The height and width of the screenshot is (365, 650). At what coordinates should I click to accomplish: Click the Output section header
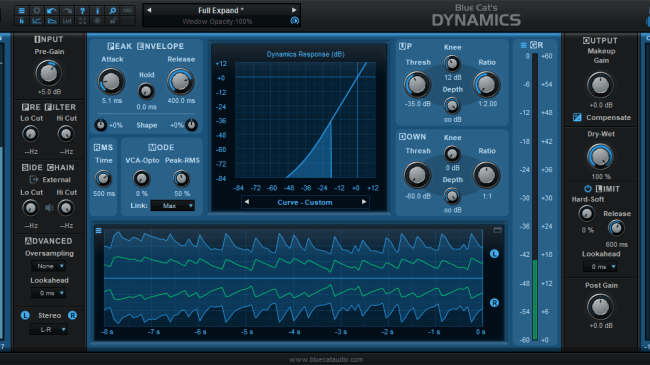pyautogui.click(x=600, y=41)
